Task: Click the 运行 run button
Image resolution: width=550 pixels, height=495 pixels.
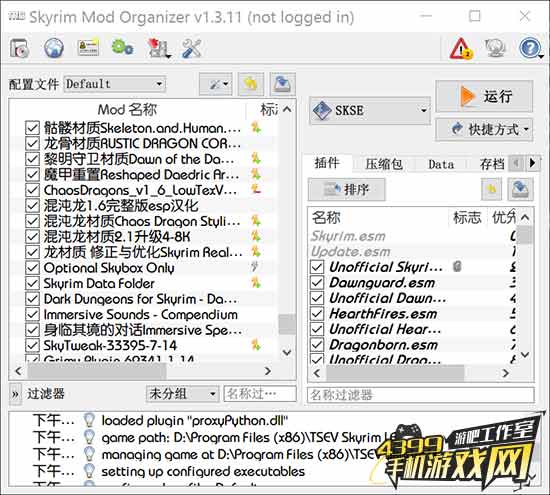Action: point(484,96)
